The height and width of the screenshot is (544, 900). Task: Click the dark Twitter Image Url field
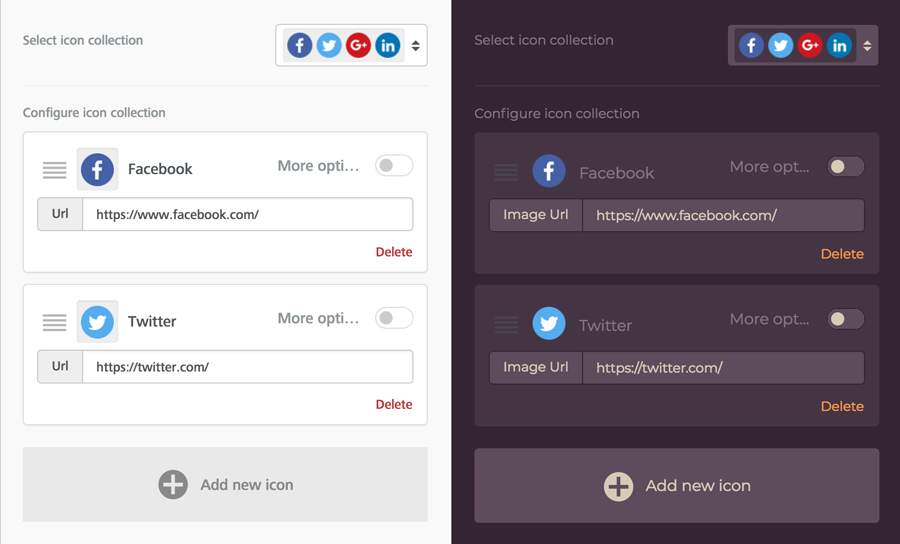[x=723, y=367]
